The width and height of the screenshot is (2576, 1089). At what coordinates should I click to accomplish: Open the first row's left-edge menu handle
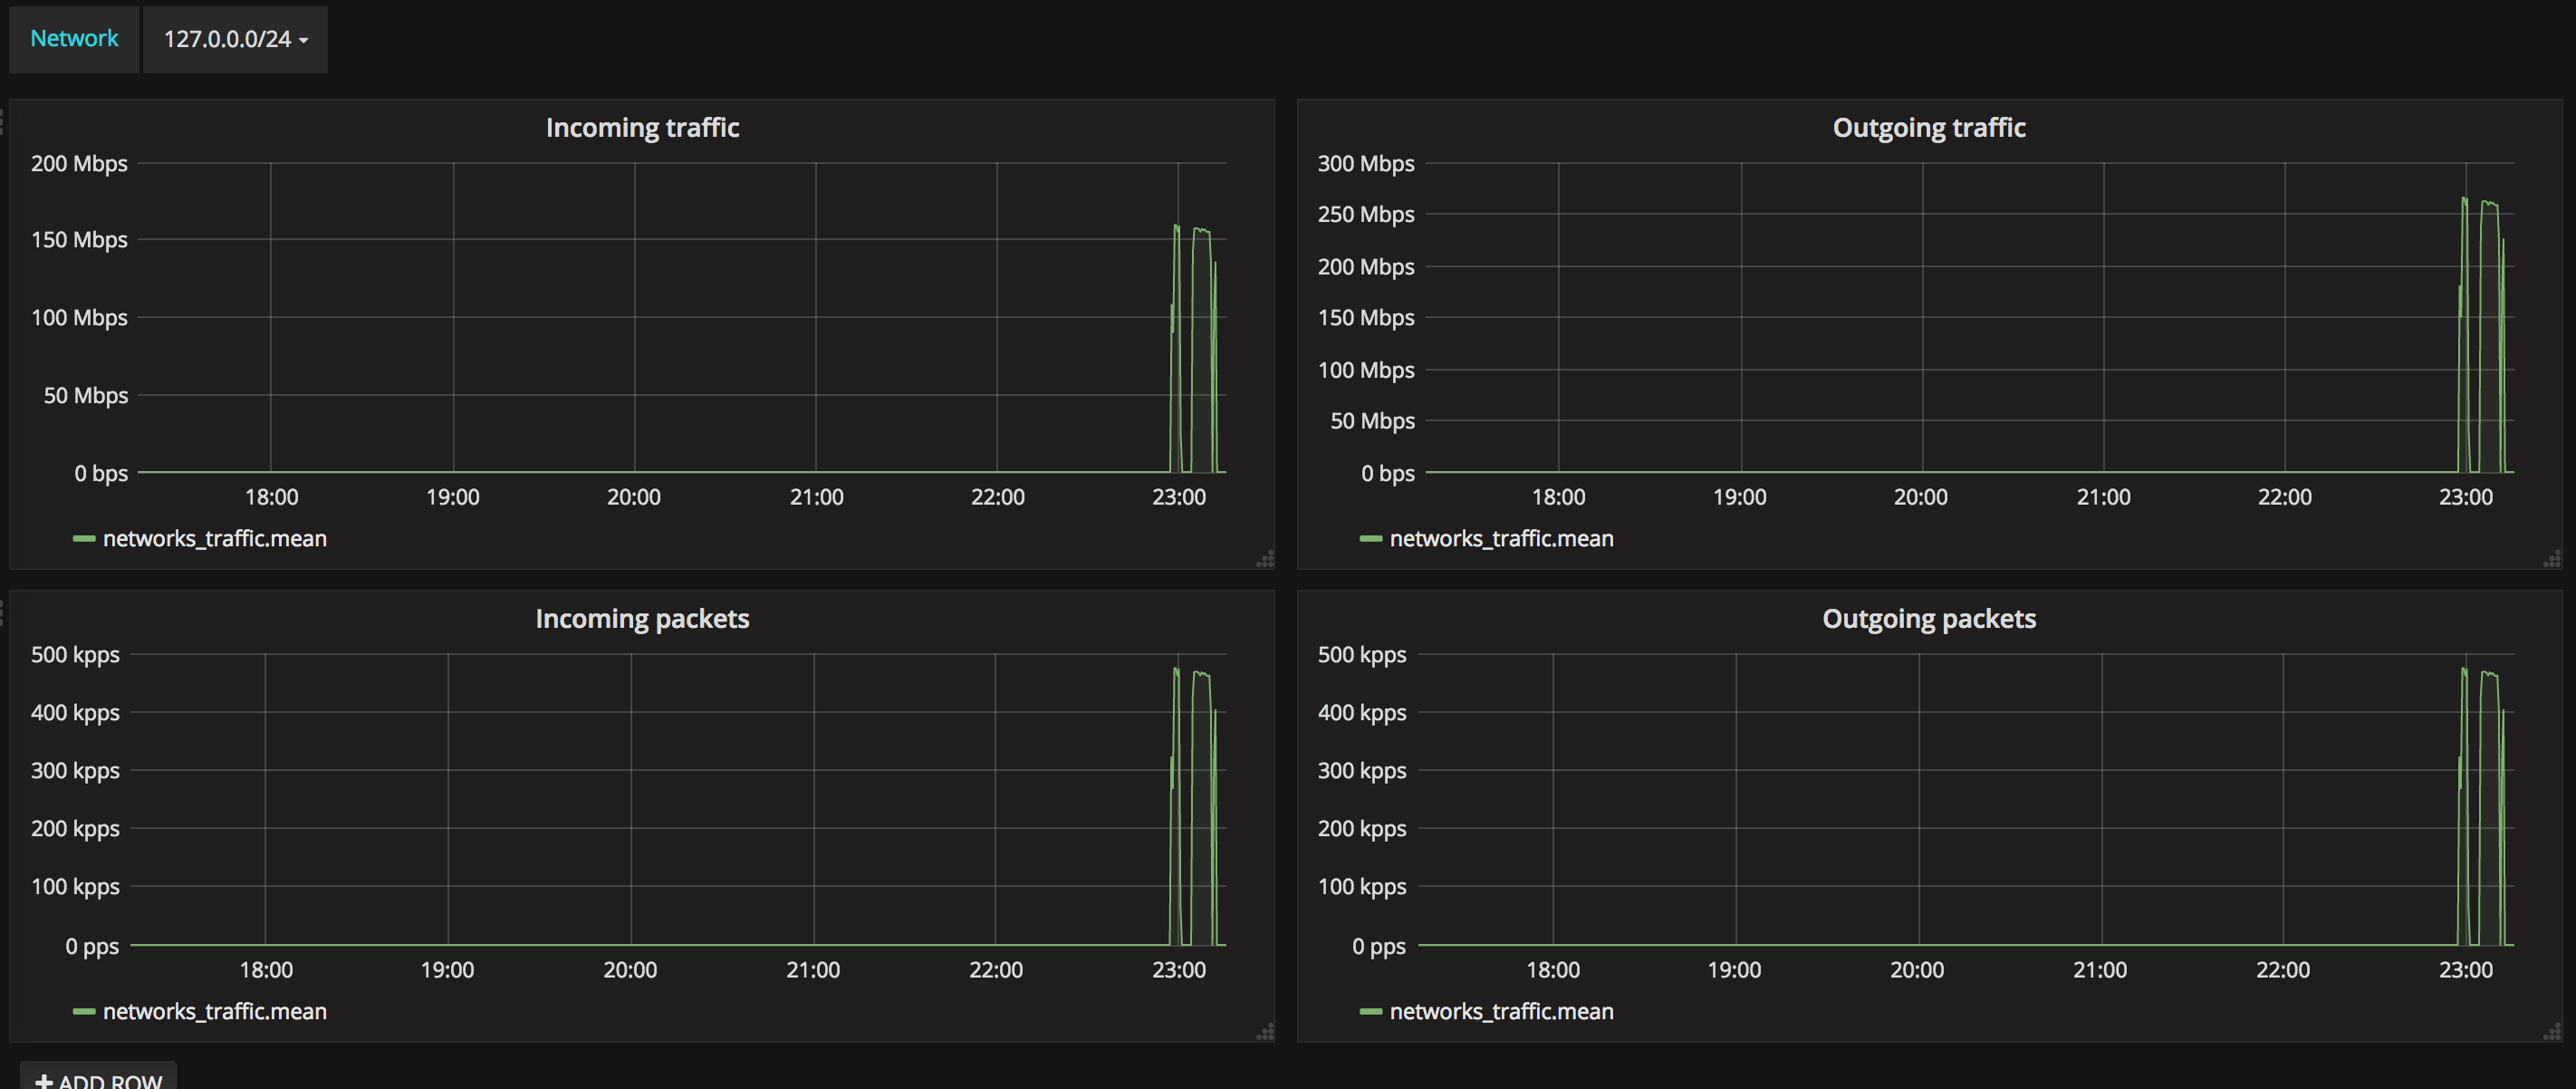tap(2, 122)
